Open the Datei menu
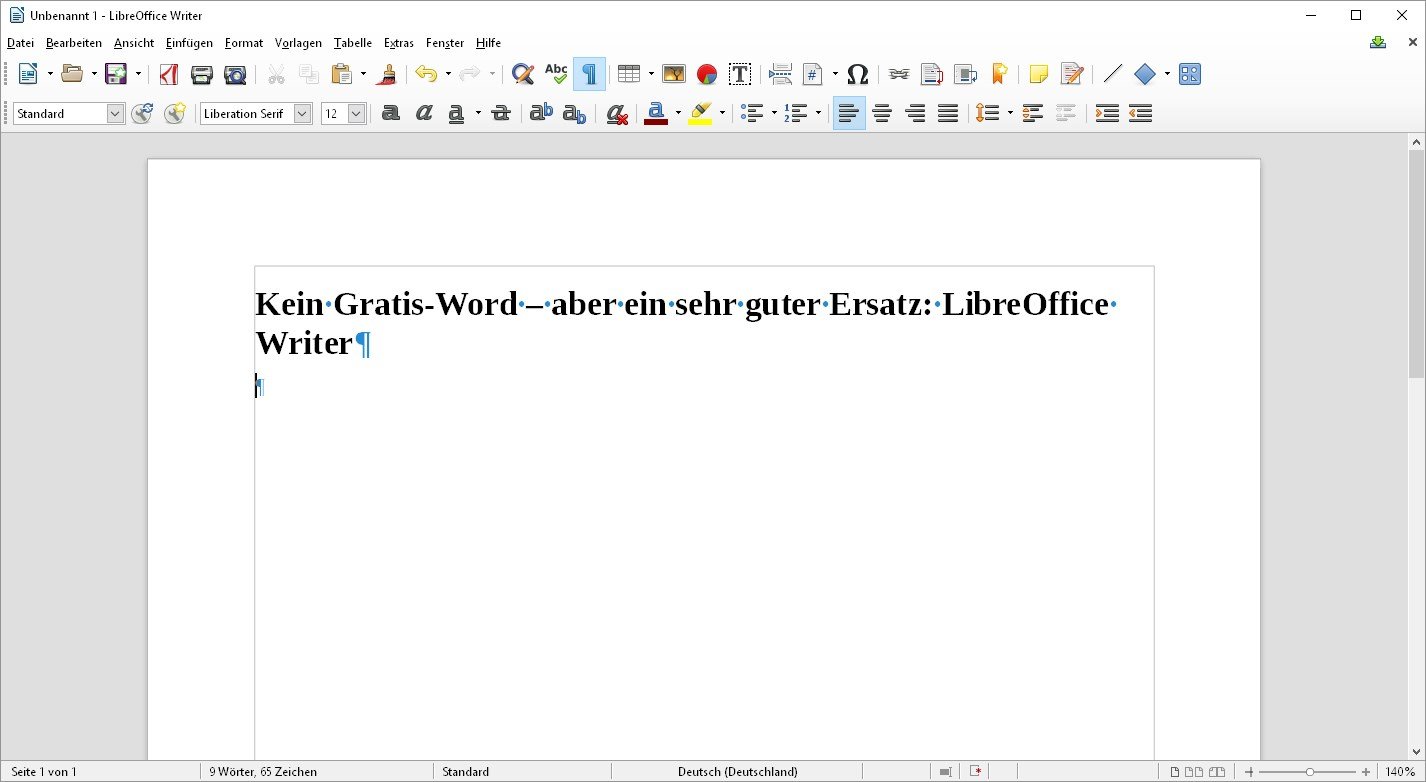 (20, 43)
